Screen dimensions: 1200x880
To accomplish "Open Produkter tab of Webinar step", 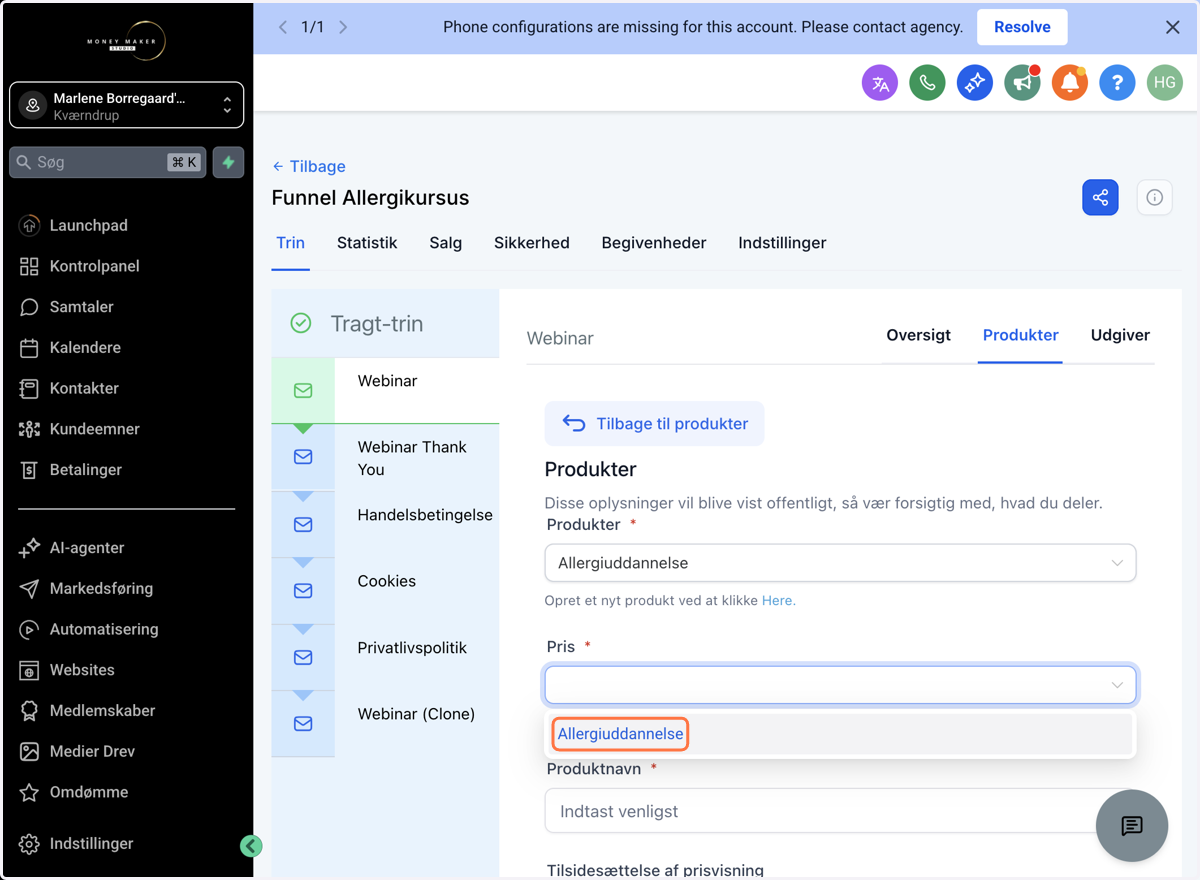I will (x=1020, y=335).
